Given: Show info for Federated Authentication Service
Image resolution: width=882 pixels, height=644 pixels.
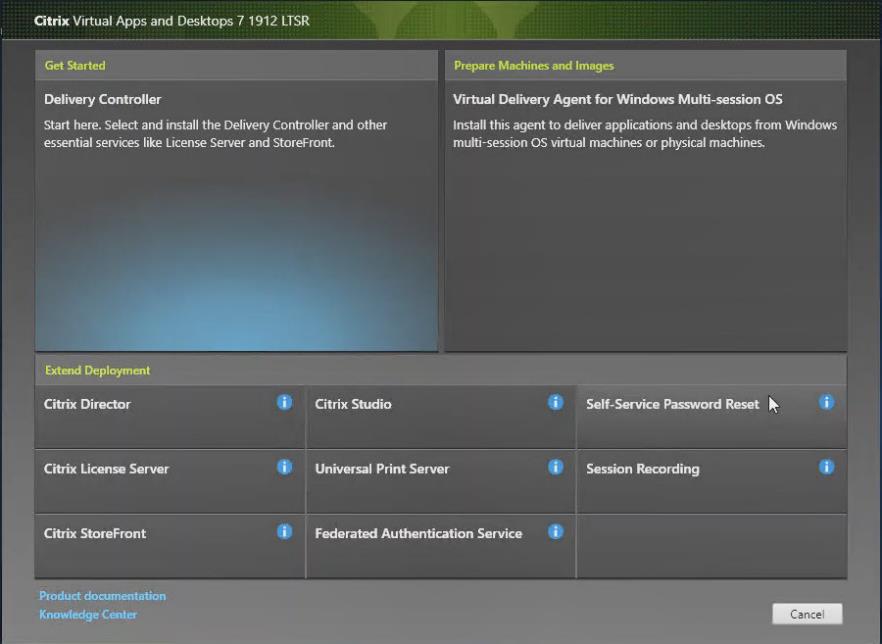Looking at the screenshot, I should click(x=555, y=532).
